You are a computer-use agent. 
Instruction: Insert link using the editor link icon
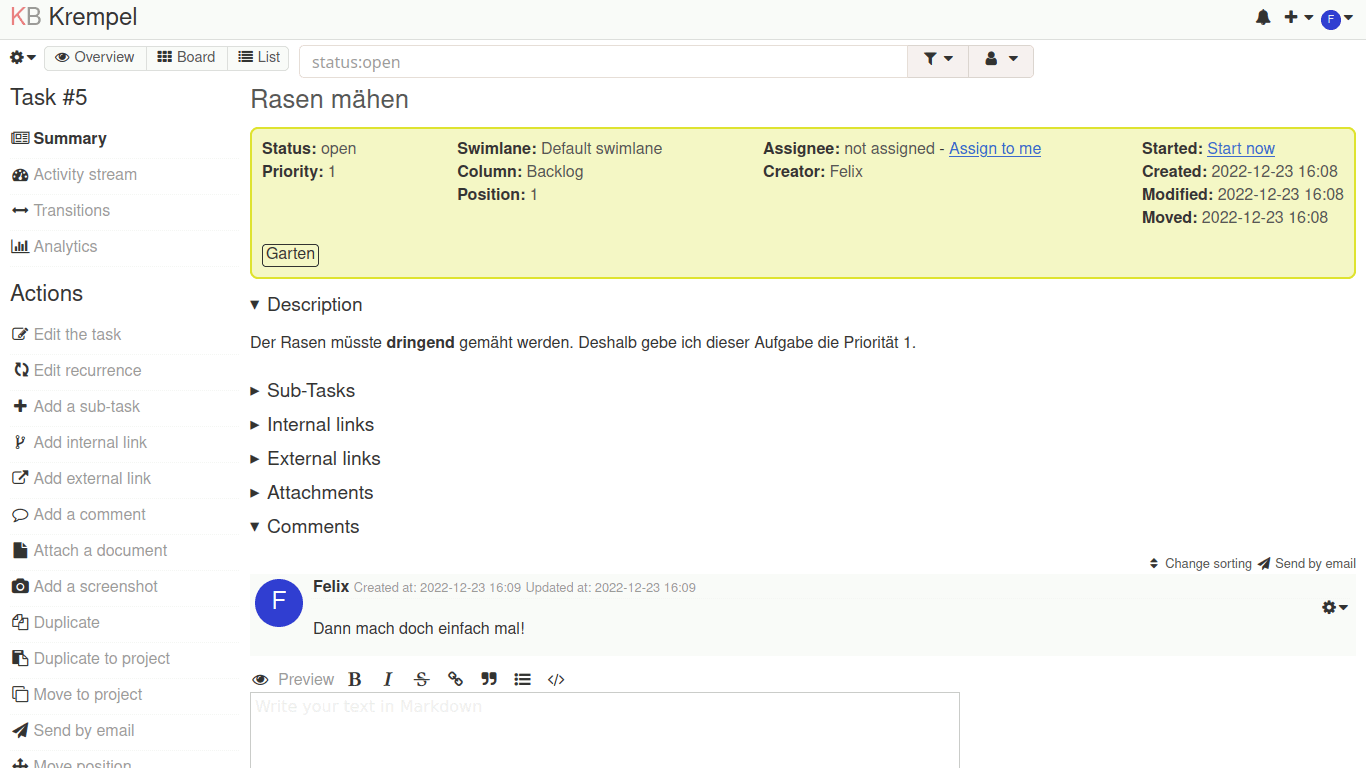[x=455, y=680]
